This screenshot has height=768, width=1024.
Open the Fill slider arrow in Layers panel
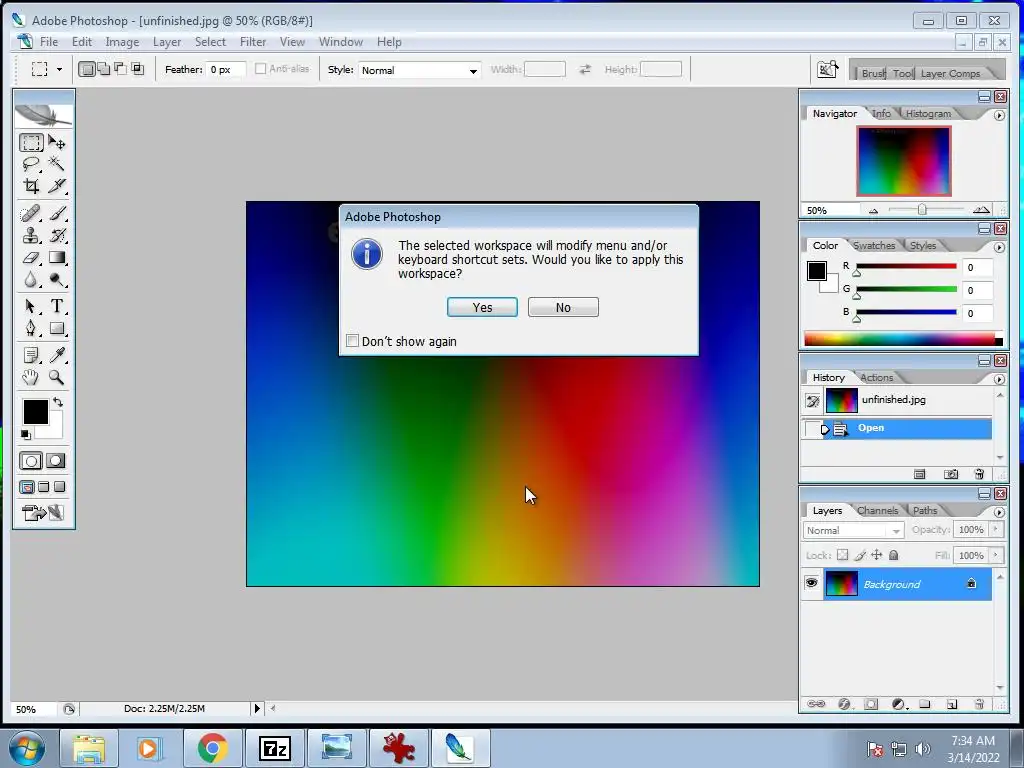[x=996, y=555]
